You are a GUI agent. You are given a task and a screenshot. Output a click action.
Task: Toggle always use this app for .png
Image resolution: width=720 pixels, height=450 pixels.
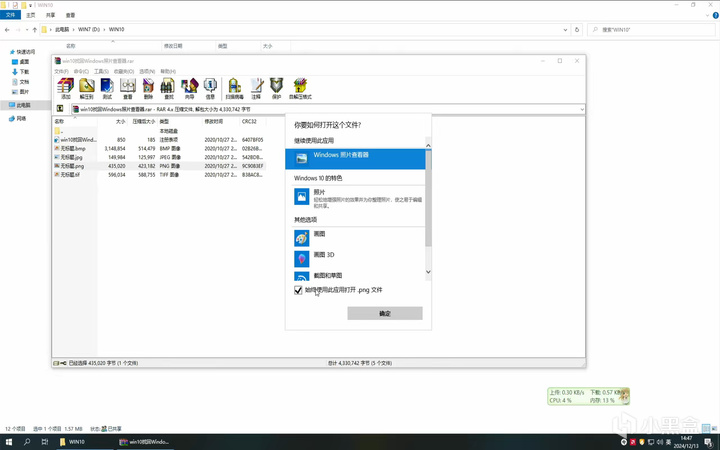(x=298, y=290)
